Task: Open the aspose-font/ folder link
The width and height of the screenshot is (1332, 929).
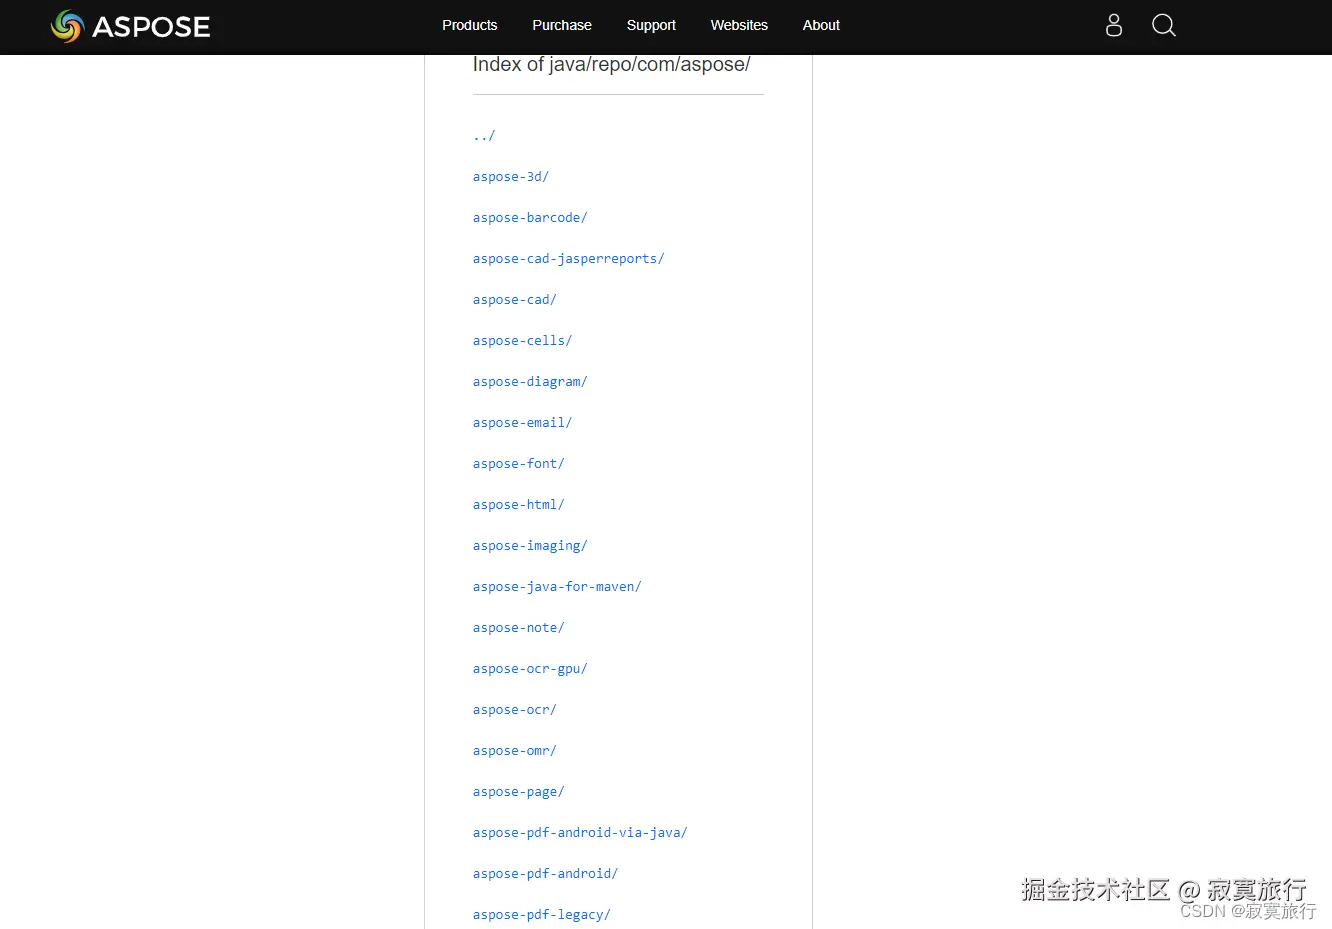Action: 519,464
